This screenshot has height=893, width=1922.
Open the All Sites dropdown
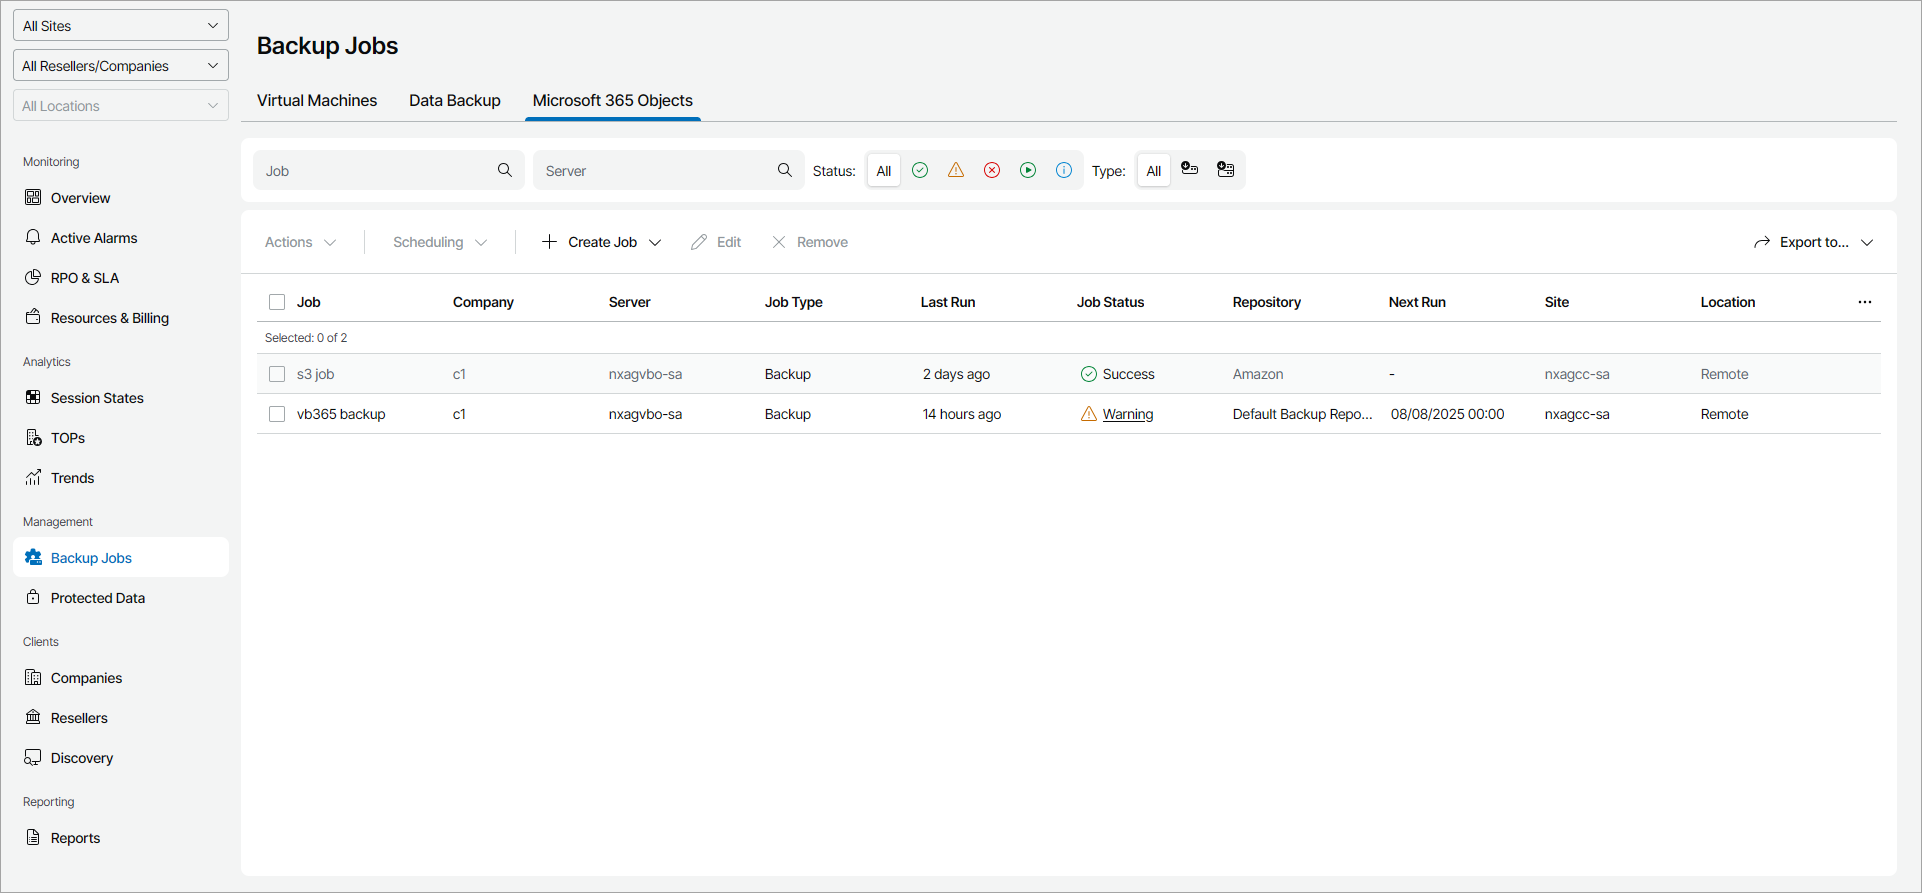[121, 25]
